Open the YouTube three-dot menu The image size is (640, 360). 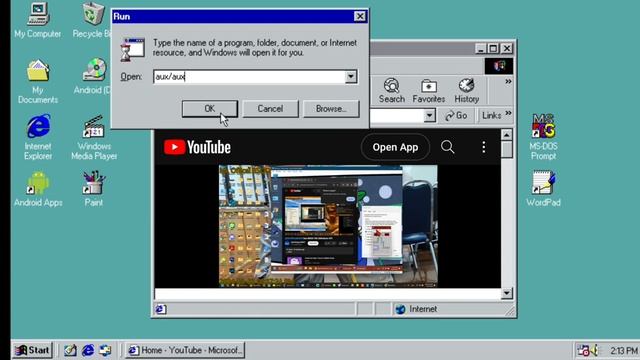coord(484,147)
